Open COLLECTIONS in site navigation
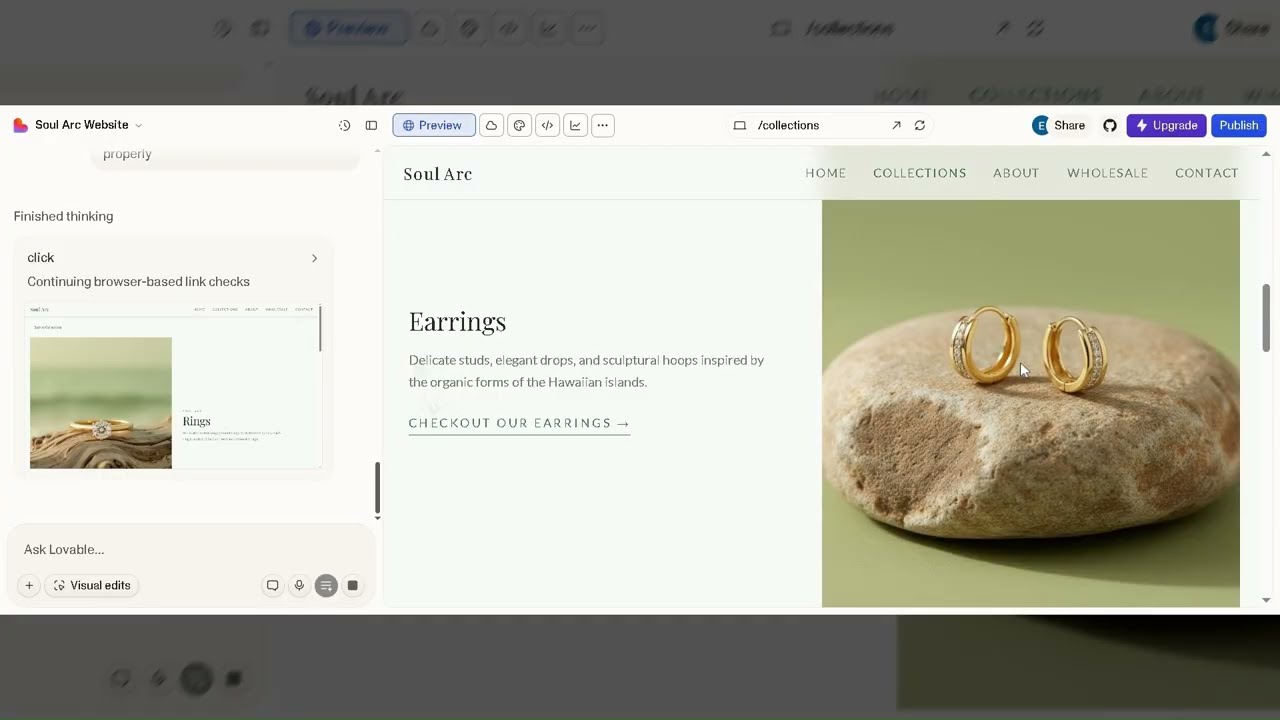This screenshot has width=1280, height=720. (920, 173)
